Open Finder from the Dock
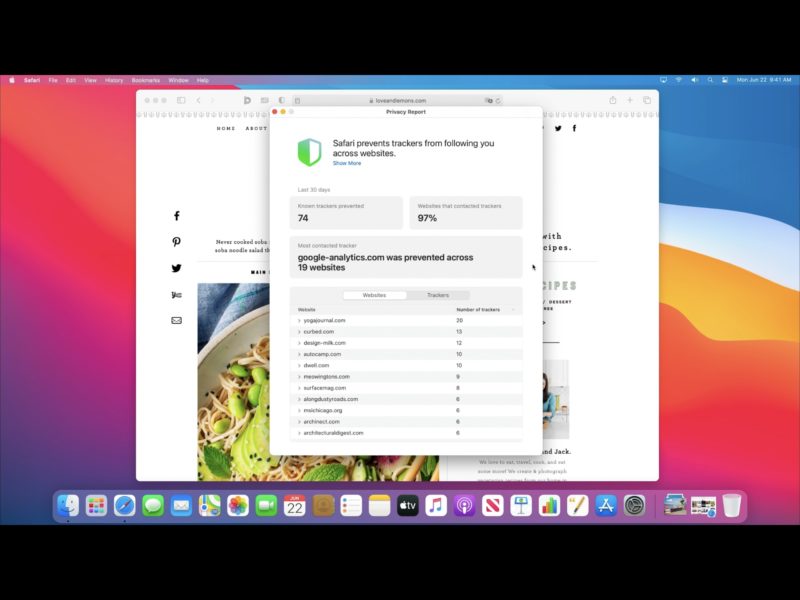 pyautogui.click(x=68, y=506)
